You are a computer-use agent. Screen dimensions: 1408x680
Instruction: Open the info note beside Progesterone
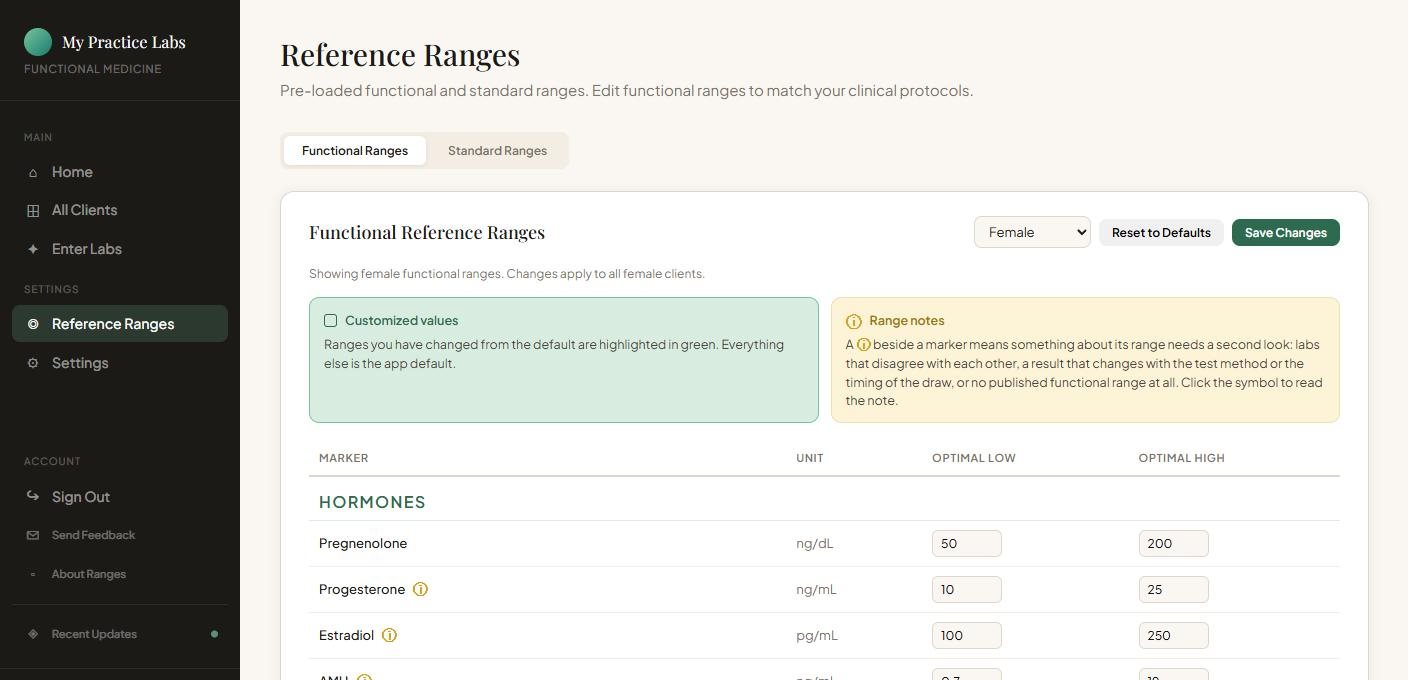420,589
